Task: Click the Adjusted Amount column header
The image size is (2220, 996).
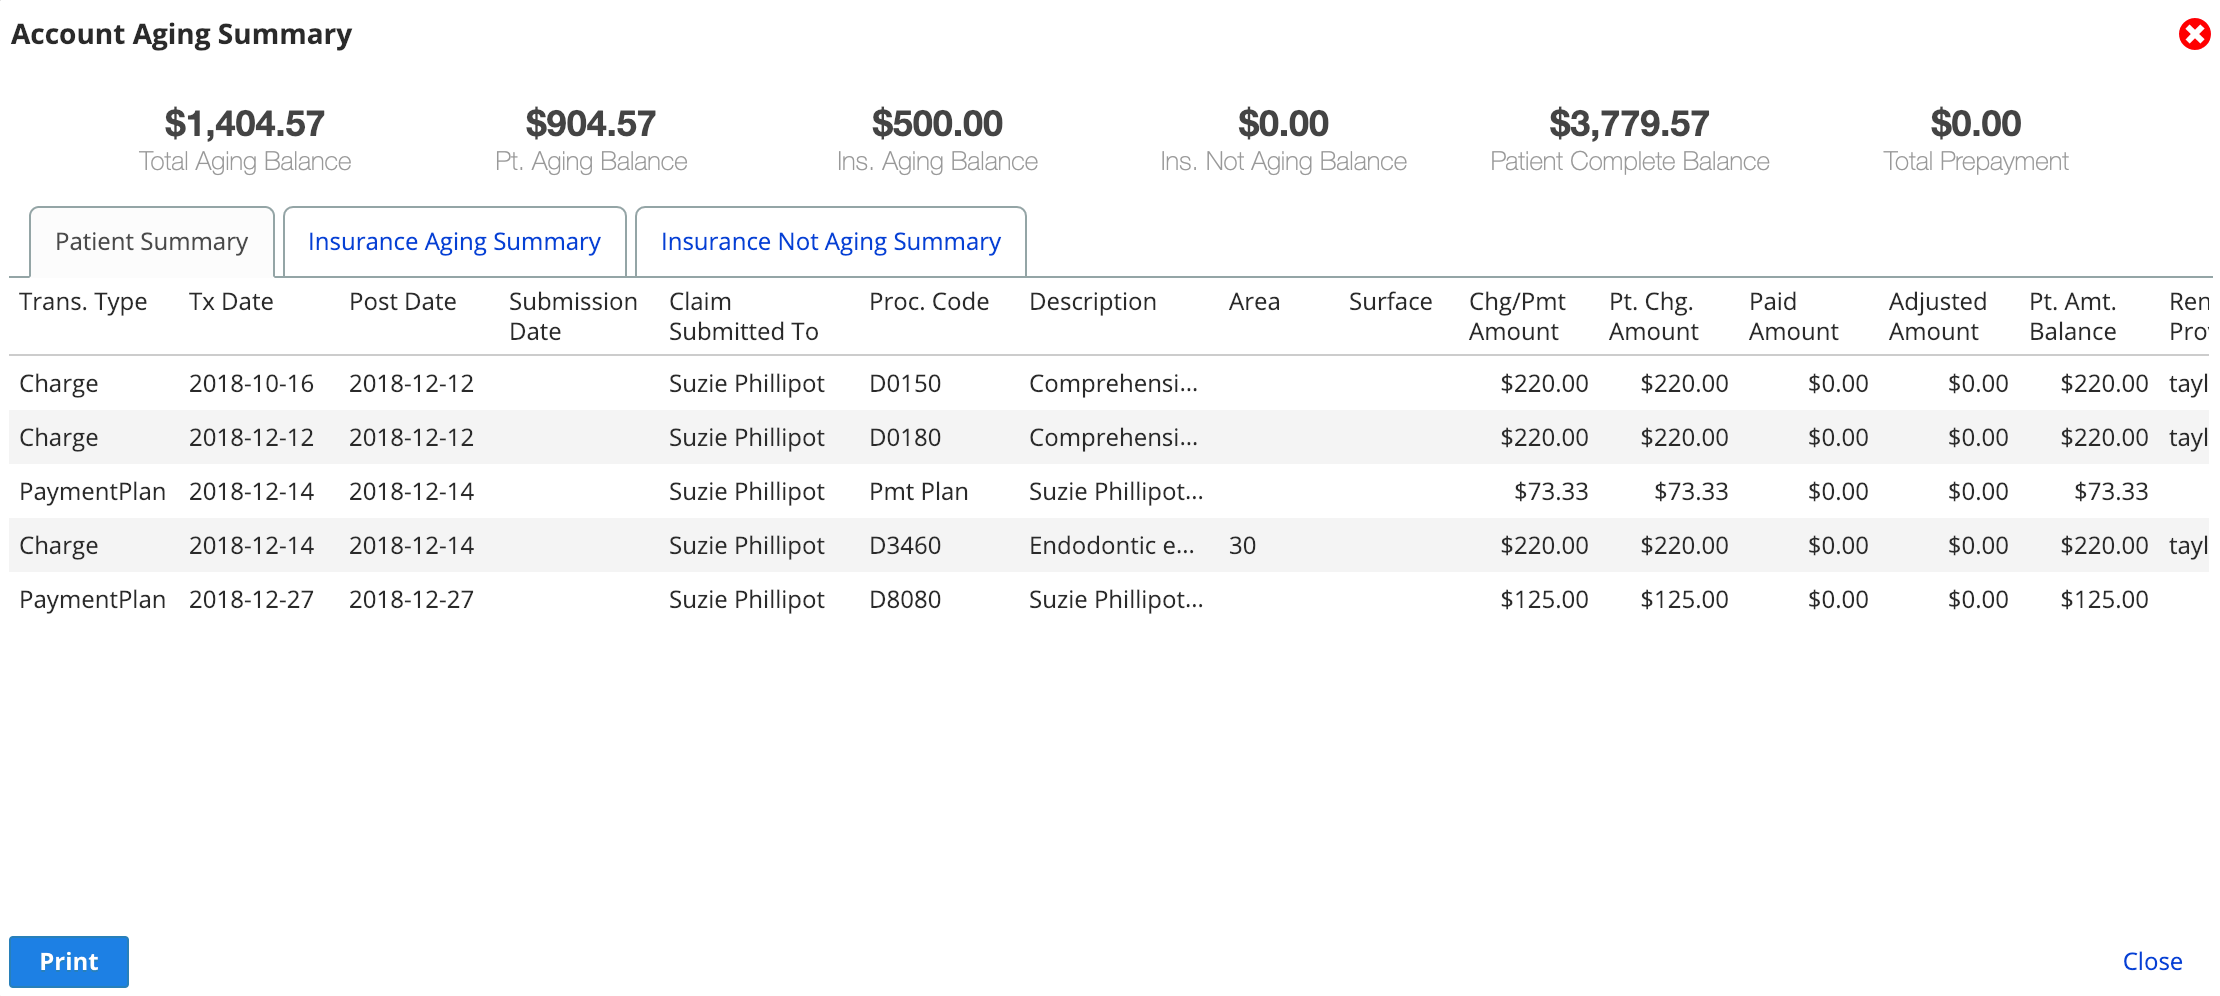Action: coord(1938,316)
